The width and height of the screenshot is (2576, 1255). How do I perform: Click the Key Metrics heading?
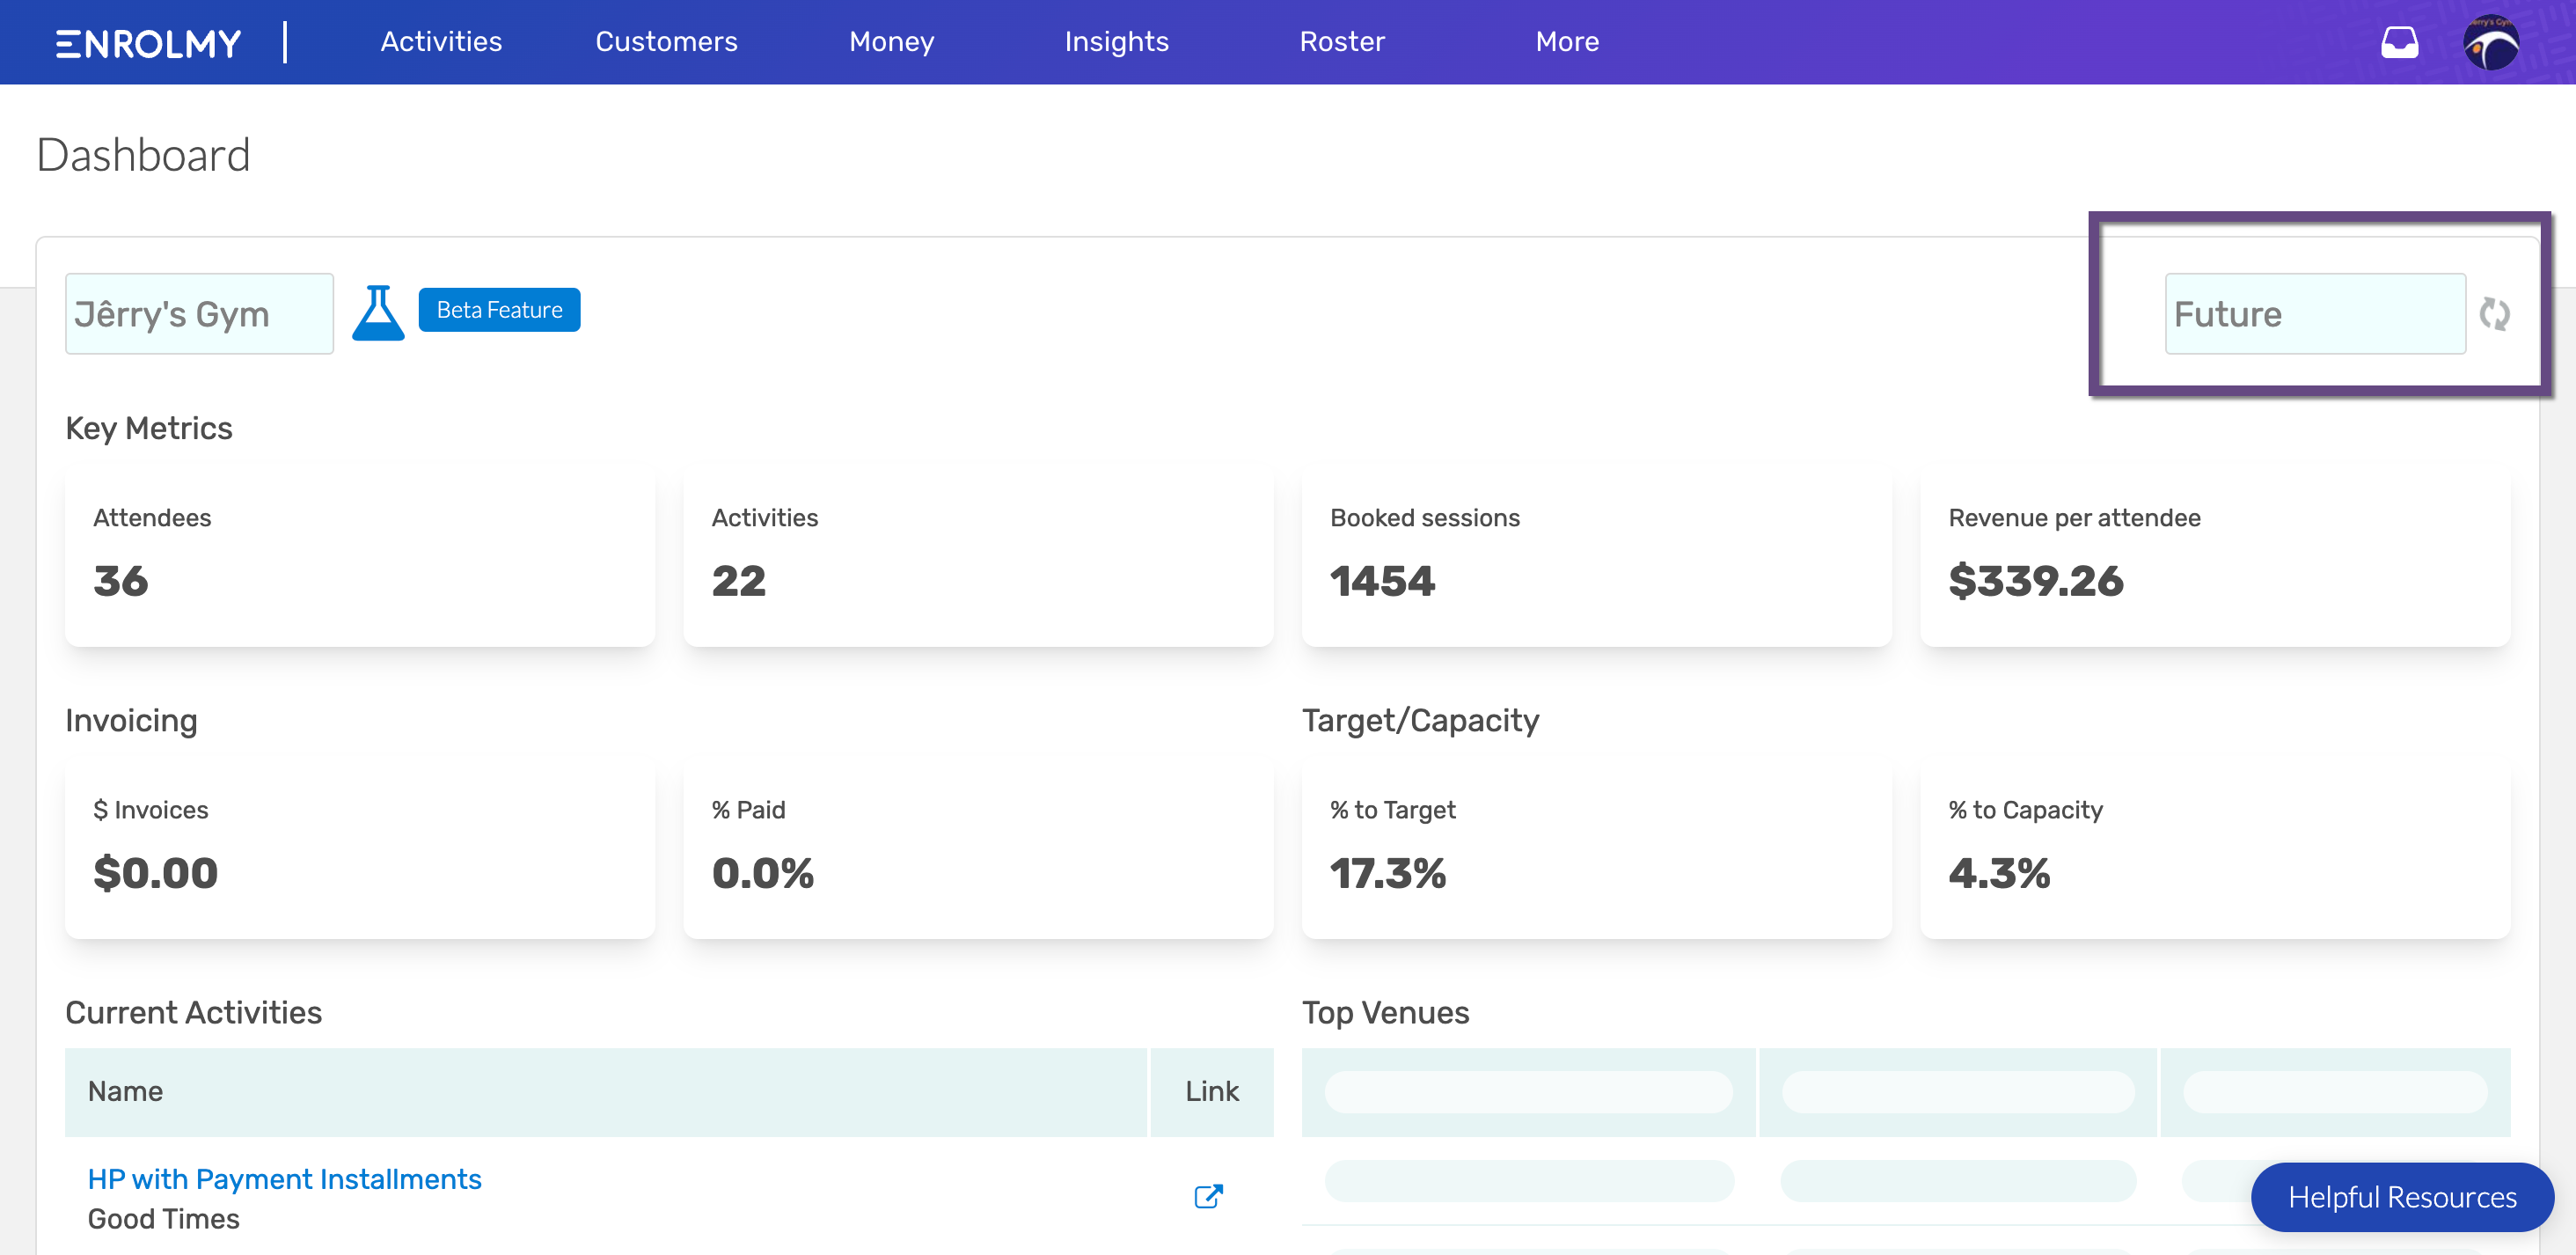point(149,428)
